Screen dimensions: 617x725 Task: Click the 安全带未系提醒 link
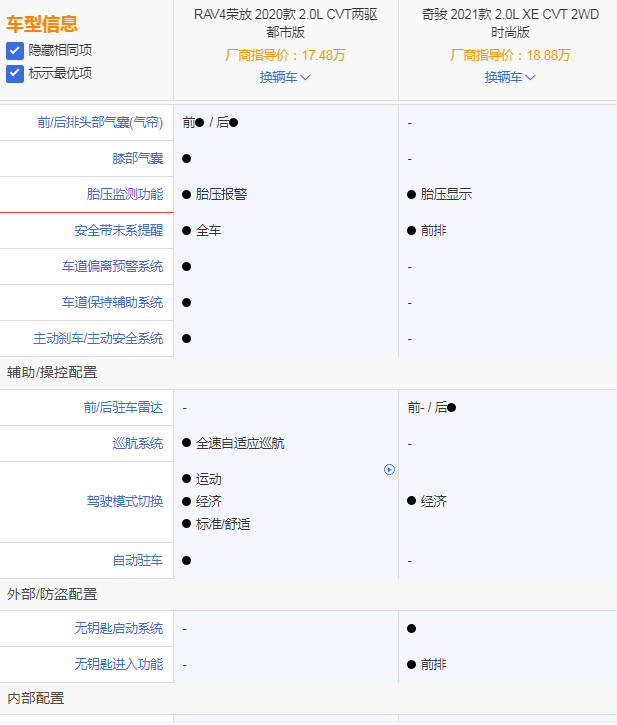click(119, 231)
